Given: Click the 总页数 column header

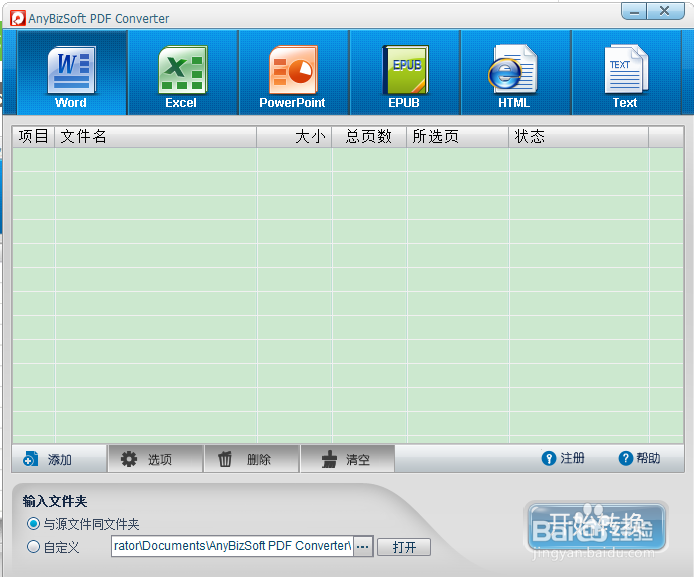Looking at the screenshot, I should [369, 136].
